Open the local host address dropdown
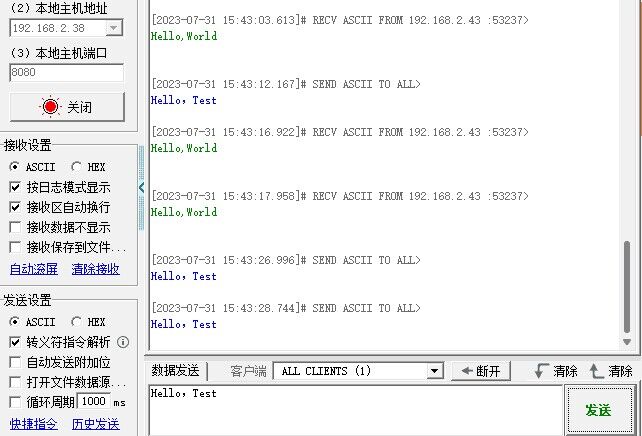The width and height of the screenshot is (642, 436). (x=113, y=29)
